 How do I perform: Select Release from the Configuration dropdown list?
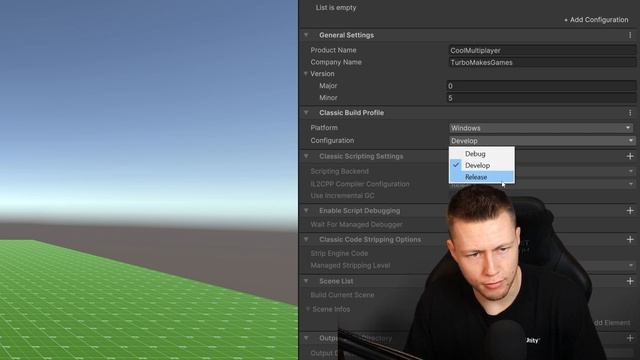[x=482, y=177]
